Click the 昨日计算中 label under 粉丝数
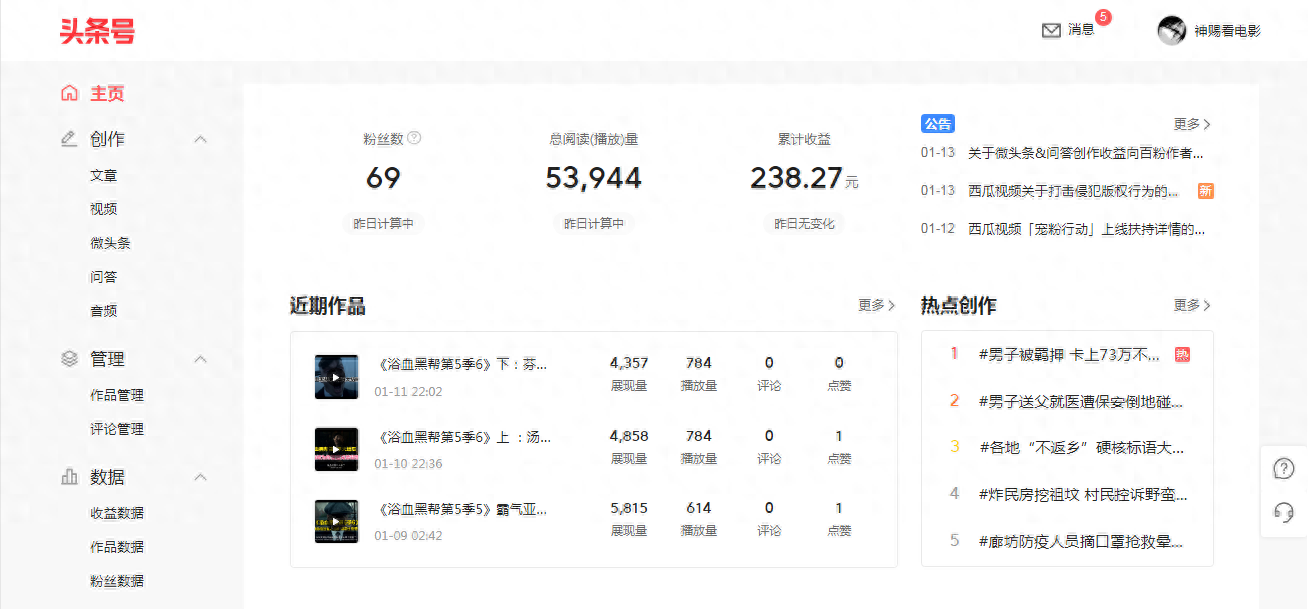The image size is (1309, 609). [383, 224]
